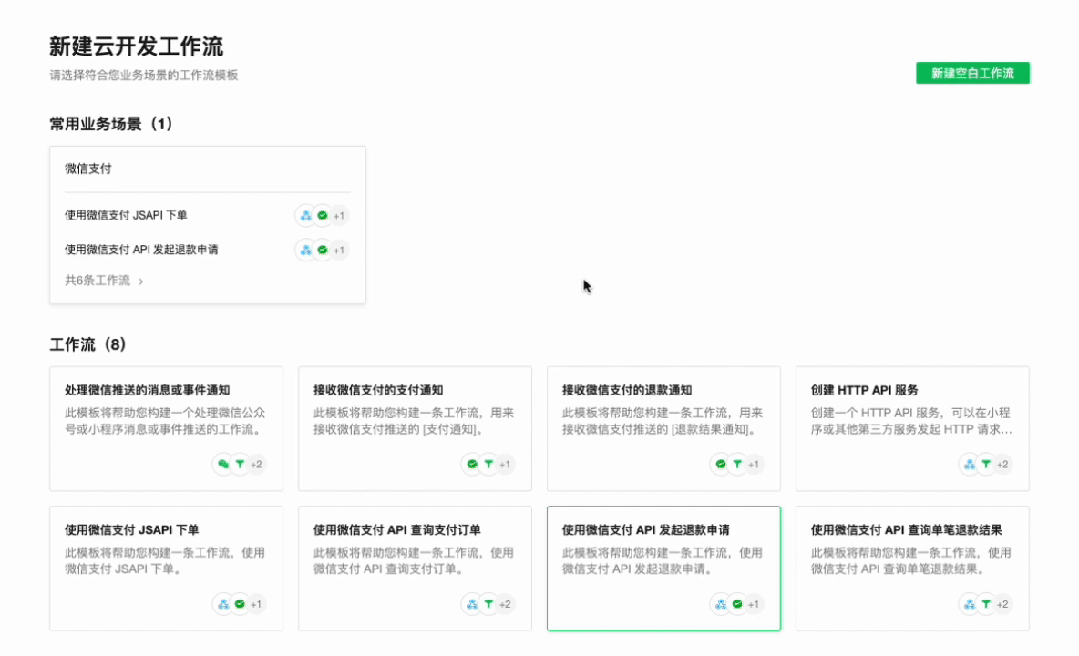Image resolution: width=1079 pixels, height=656 pixels.
Task: Click the blue cloud icon on the JSAPI 下单 workflow card
Action: [x=223, y=604]
